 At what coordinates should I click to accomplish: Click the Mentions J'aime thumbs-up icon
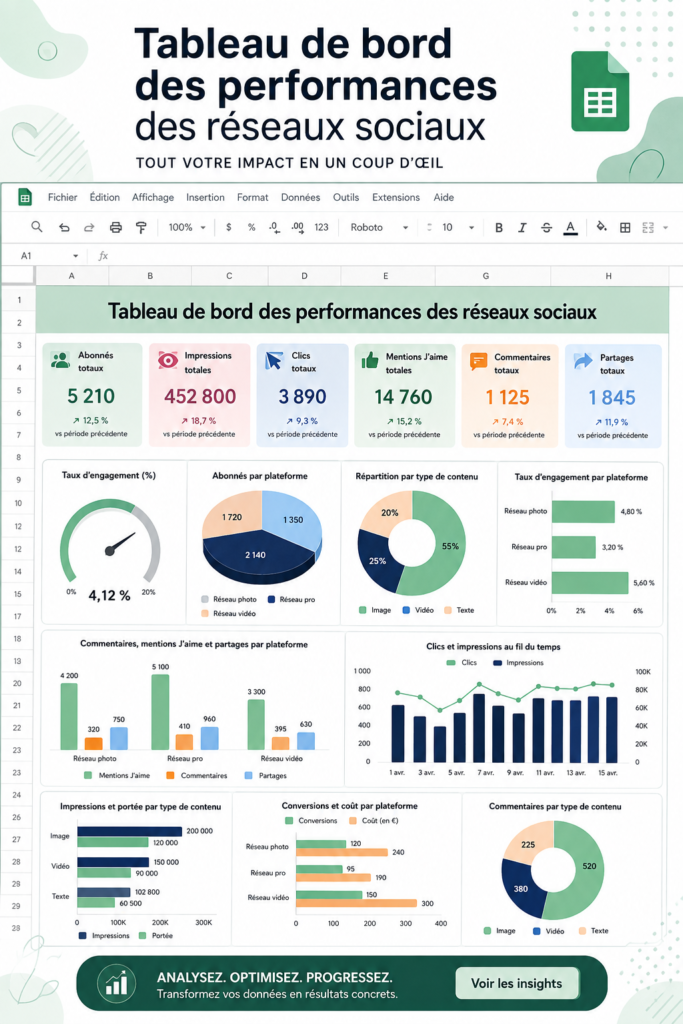(370, 360)
